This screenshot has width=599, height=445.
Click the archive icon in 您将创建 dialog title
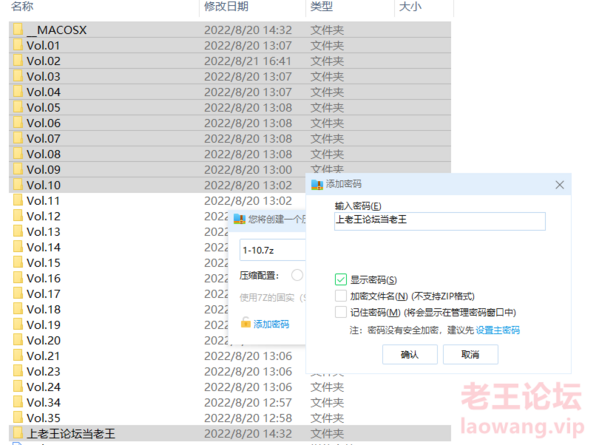240,219
